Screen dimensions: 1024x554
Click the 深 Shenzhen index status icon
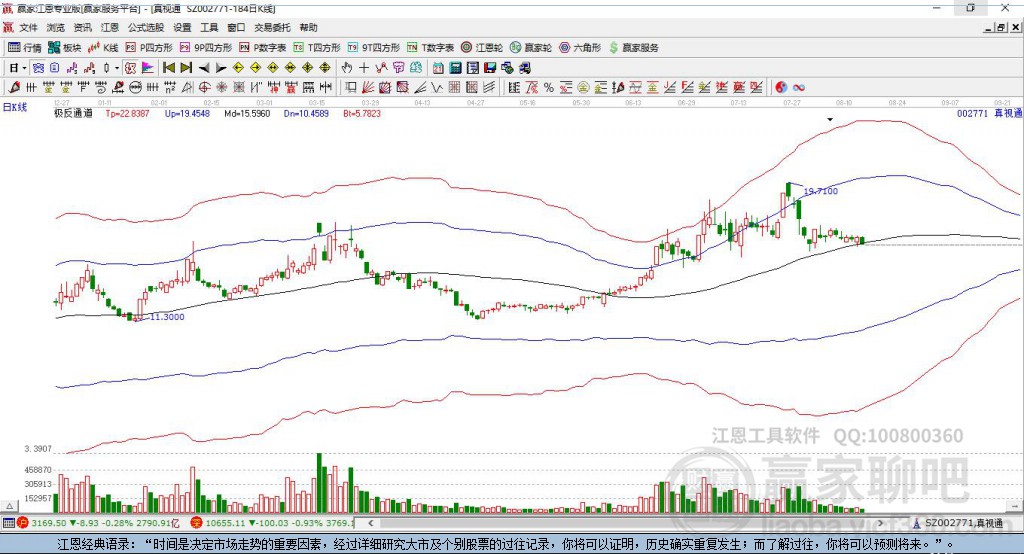pos(197,523)
